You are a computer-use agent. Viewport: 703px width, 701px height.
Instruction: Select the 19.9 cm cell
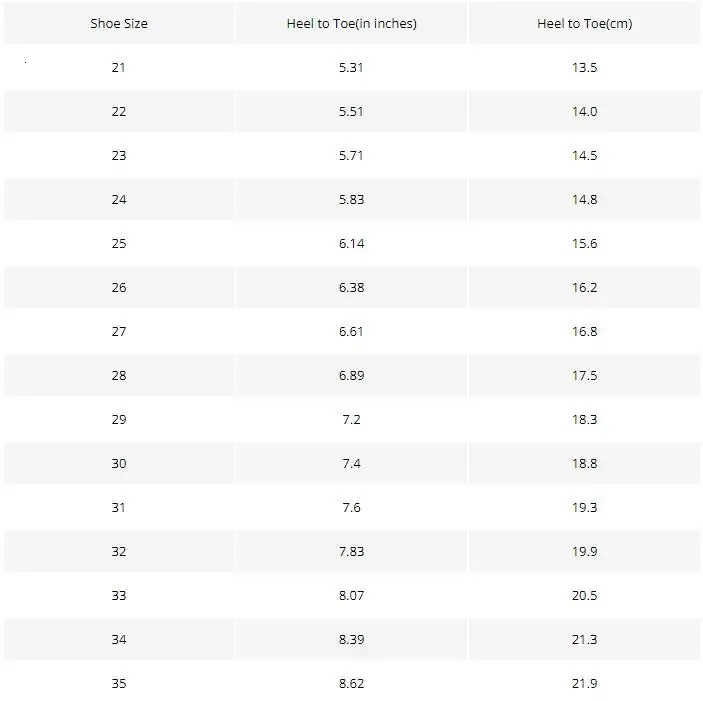tap(584, 552)
